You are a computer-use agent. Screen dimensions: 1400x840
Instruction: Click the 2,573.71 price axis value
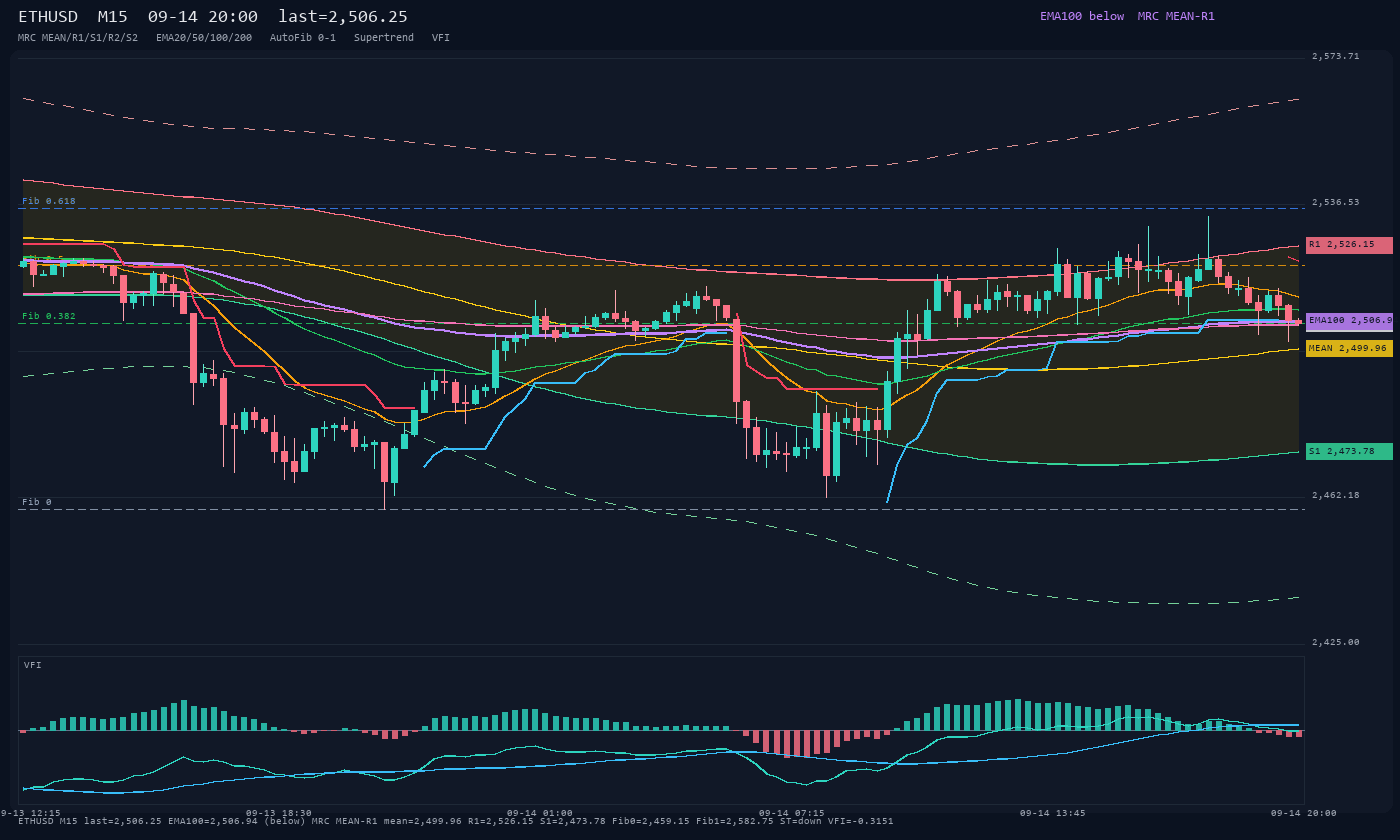1336,56
